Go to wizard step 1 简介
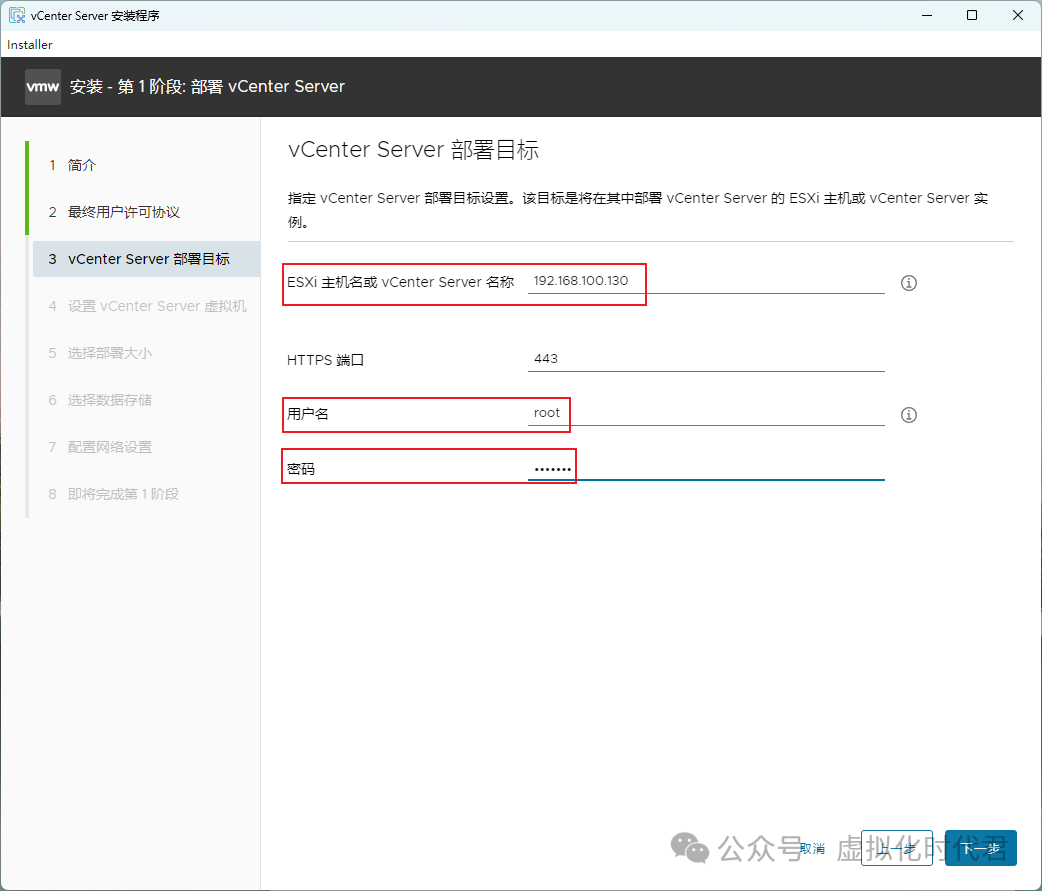1042x891 pixels. (x=73, y=165)
